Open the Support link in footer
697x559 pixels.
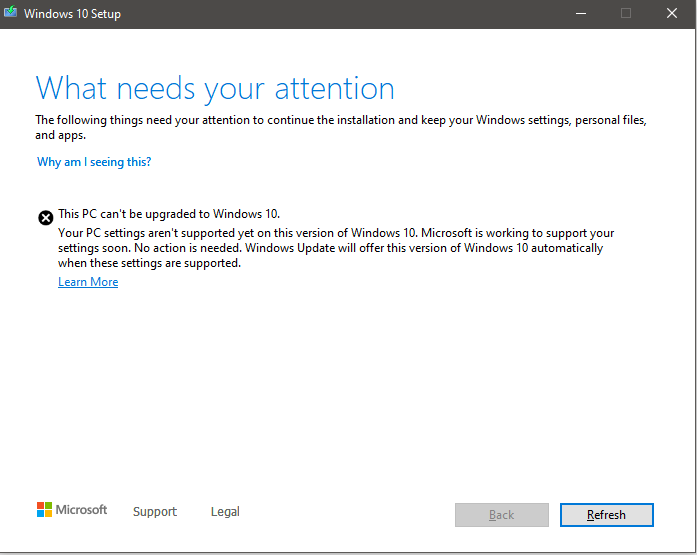155,511
